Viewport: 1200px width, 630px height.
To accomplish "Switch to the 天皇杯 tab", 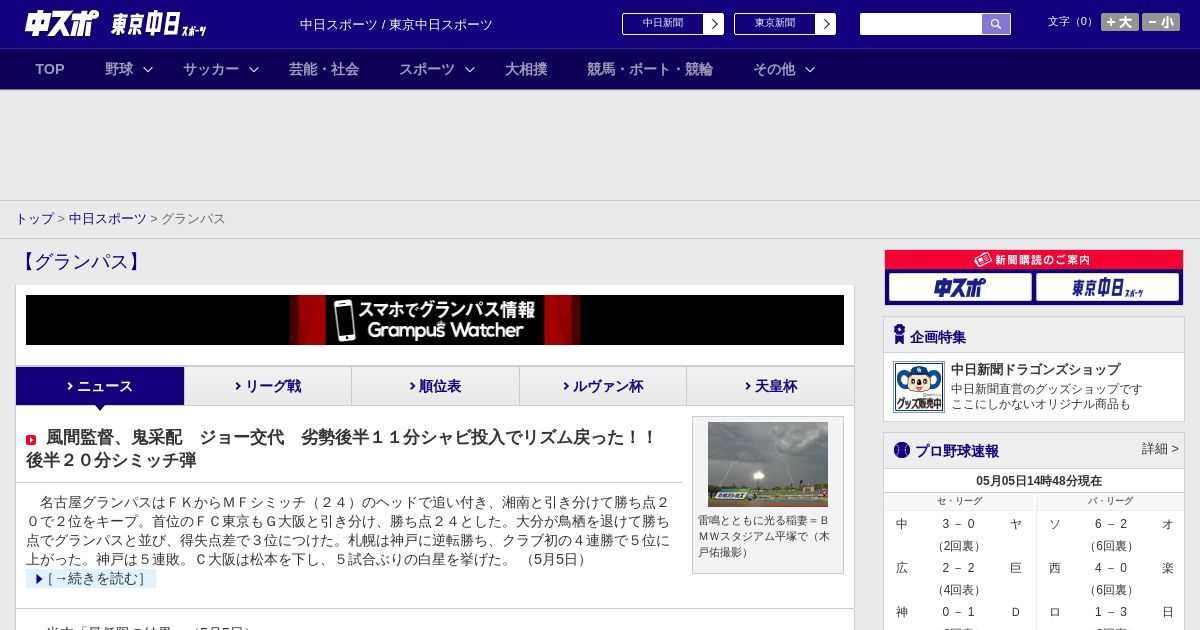I will (x=770, y=386).
